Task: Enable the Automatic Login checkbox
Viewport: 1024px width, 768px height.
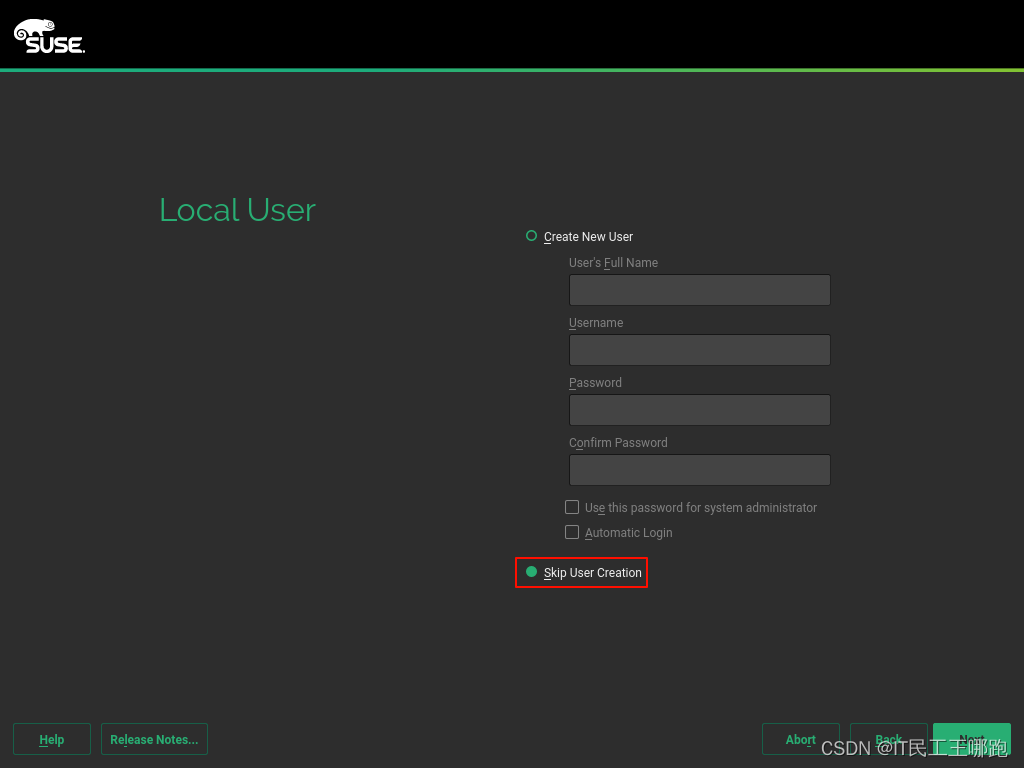Action: click(x=572, y=532)
